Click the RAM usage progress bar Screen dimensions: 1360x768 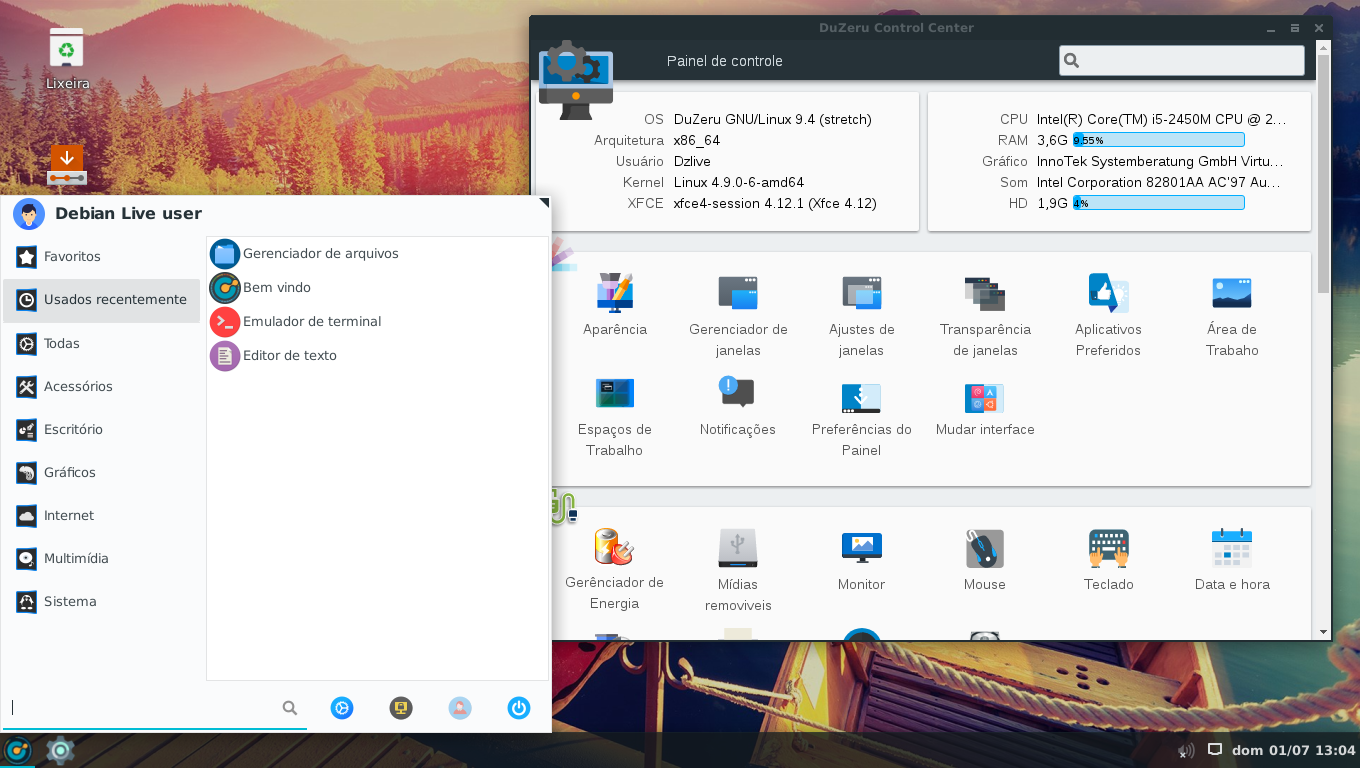pos(1158,140)
